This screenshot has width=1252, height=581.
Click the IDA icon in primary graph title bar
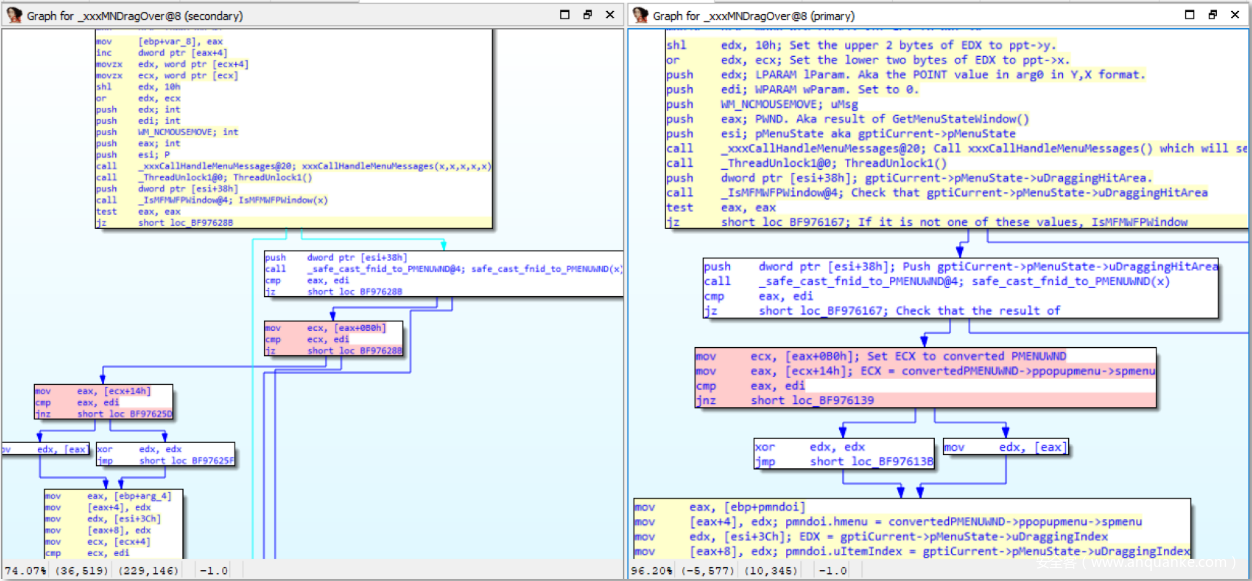tap(640, 15)
